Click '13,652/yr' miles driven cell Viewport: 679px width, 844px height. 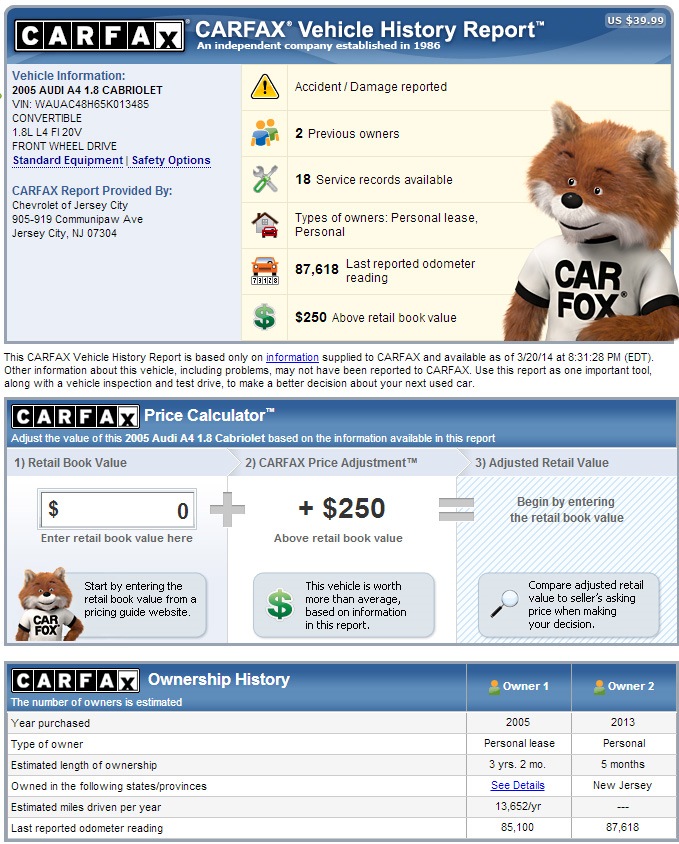518,806
